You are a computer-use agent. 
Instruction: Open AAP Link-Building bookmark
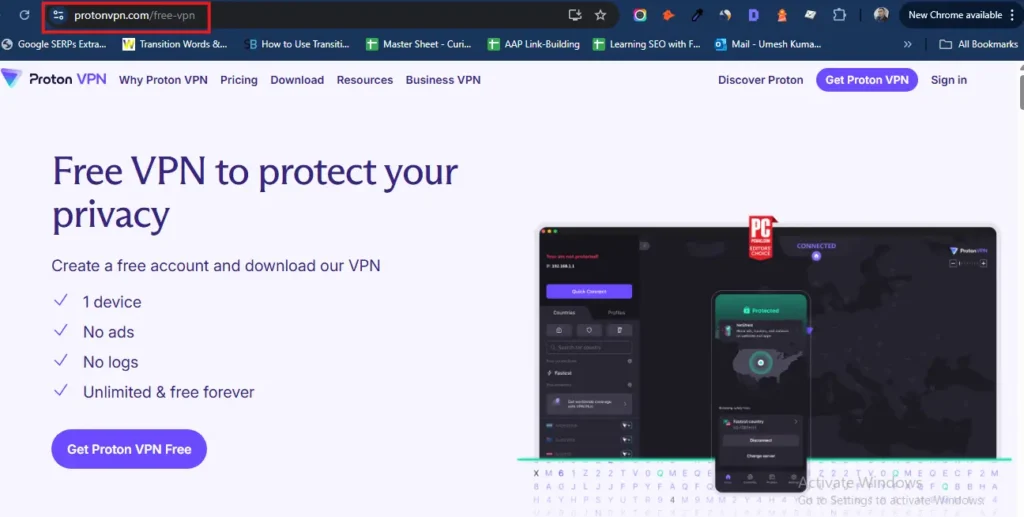[x=534, y=44]
